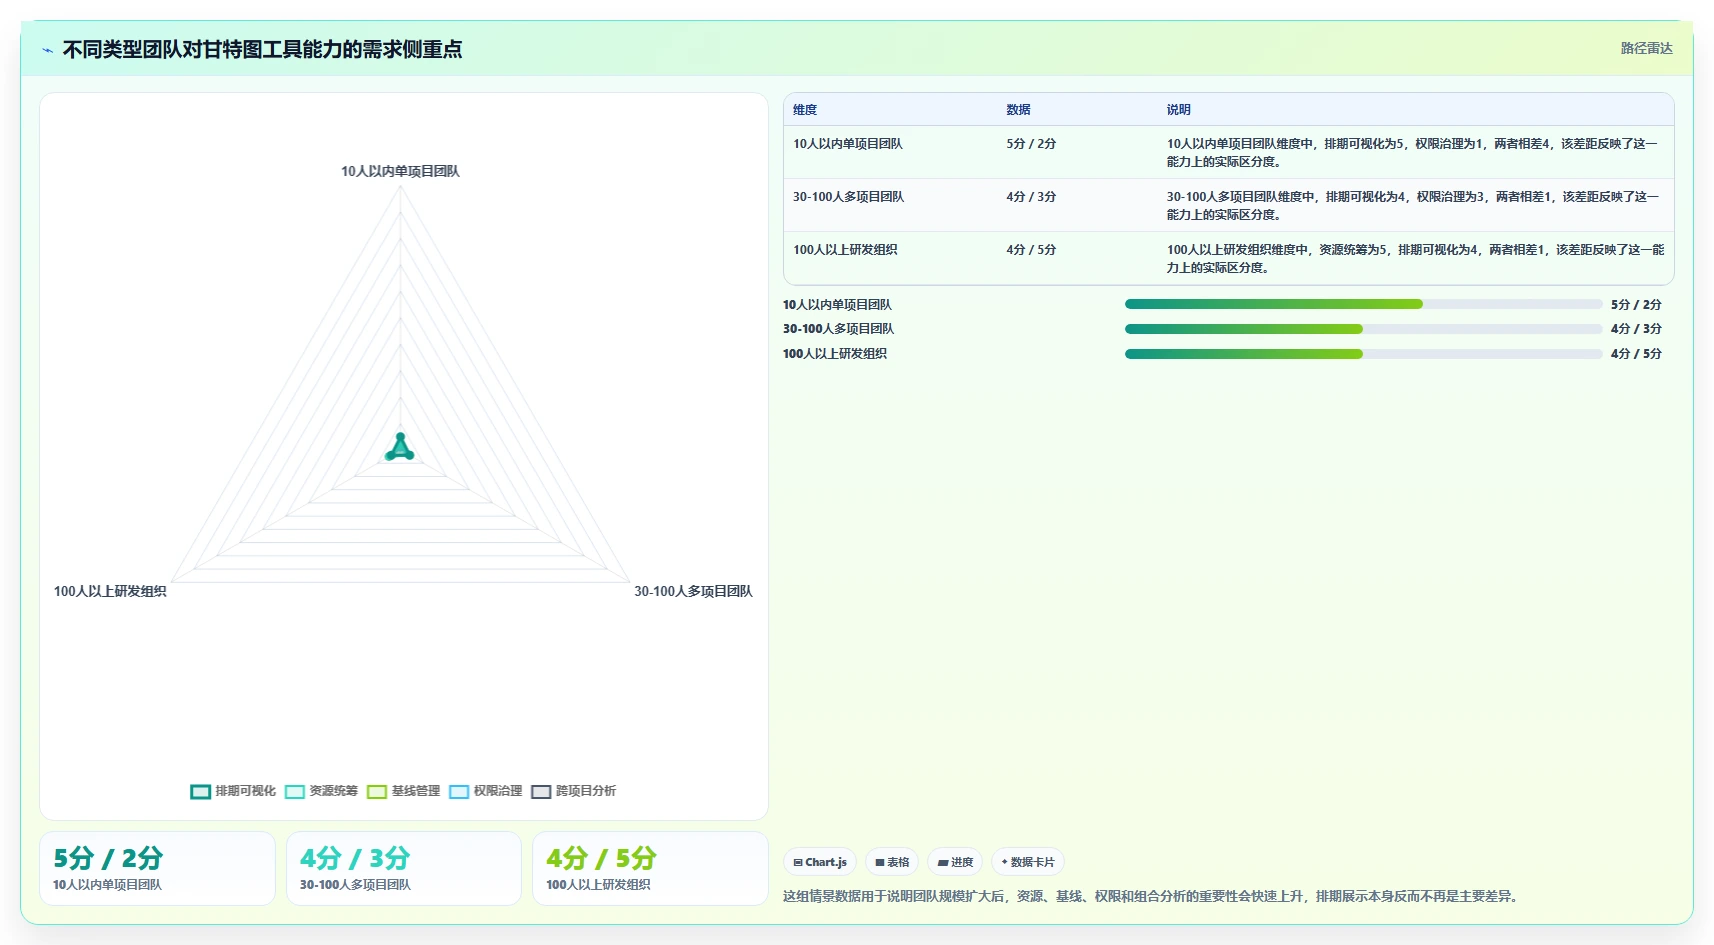Click description text for 10人以内单项目团队 row
The height and width of the screenshot is (945, 1714).
1412,153
